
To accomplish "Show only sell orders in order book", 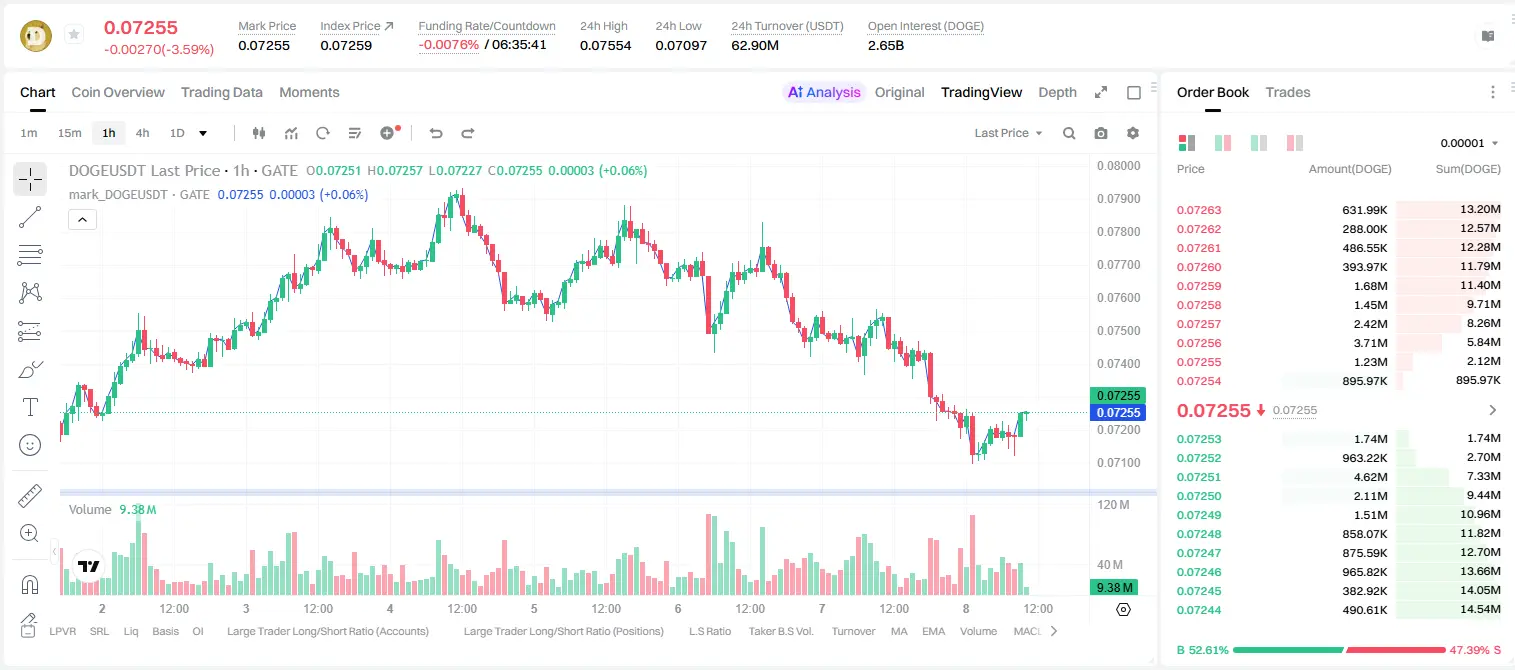I will [x=1295, y=143].
